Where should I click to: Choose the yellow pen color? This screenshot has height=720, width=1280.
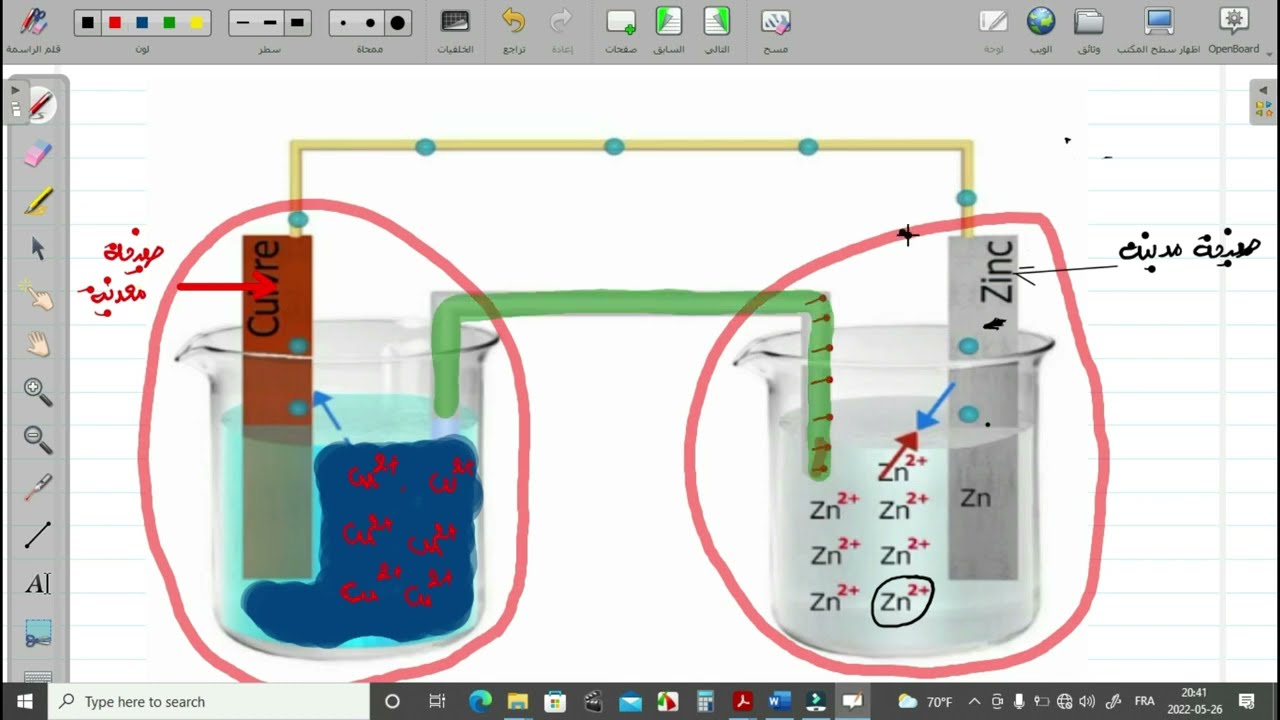click(x=196, y=22)
